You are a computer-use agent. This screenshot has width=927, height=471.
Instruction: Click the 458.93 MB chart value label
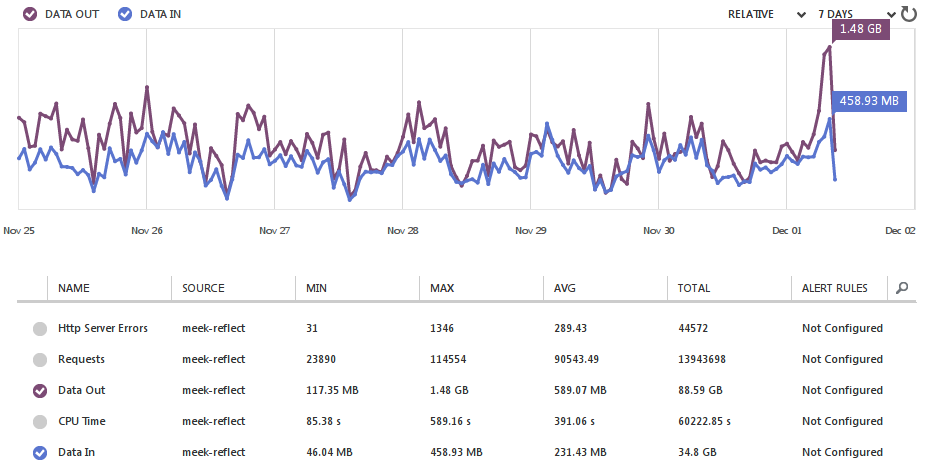click(868, 101)
